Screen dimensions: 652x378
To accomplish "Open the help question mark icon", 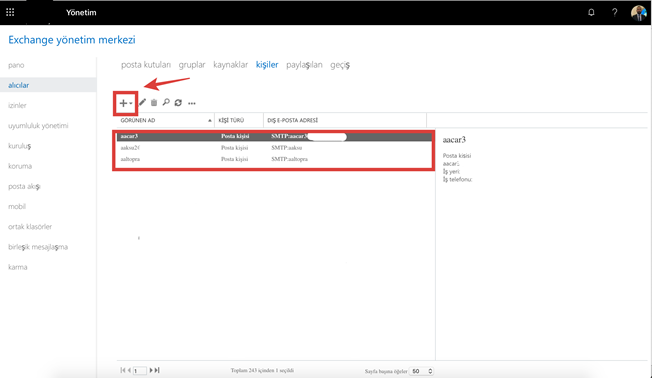I will tap(614, 12).
